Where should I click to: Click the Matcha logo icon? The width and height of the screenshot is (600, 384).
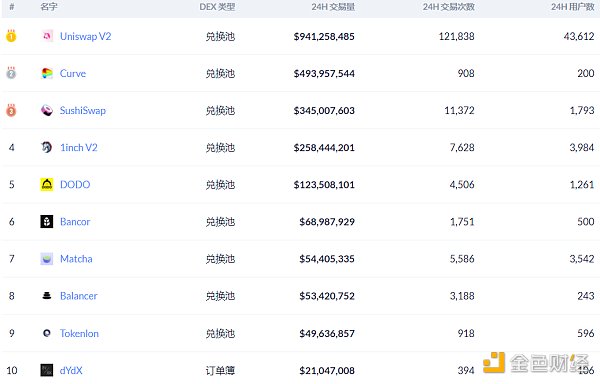(x=47, y=259)
